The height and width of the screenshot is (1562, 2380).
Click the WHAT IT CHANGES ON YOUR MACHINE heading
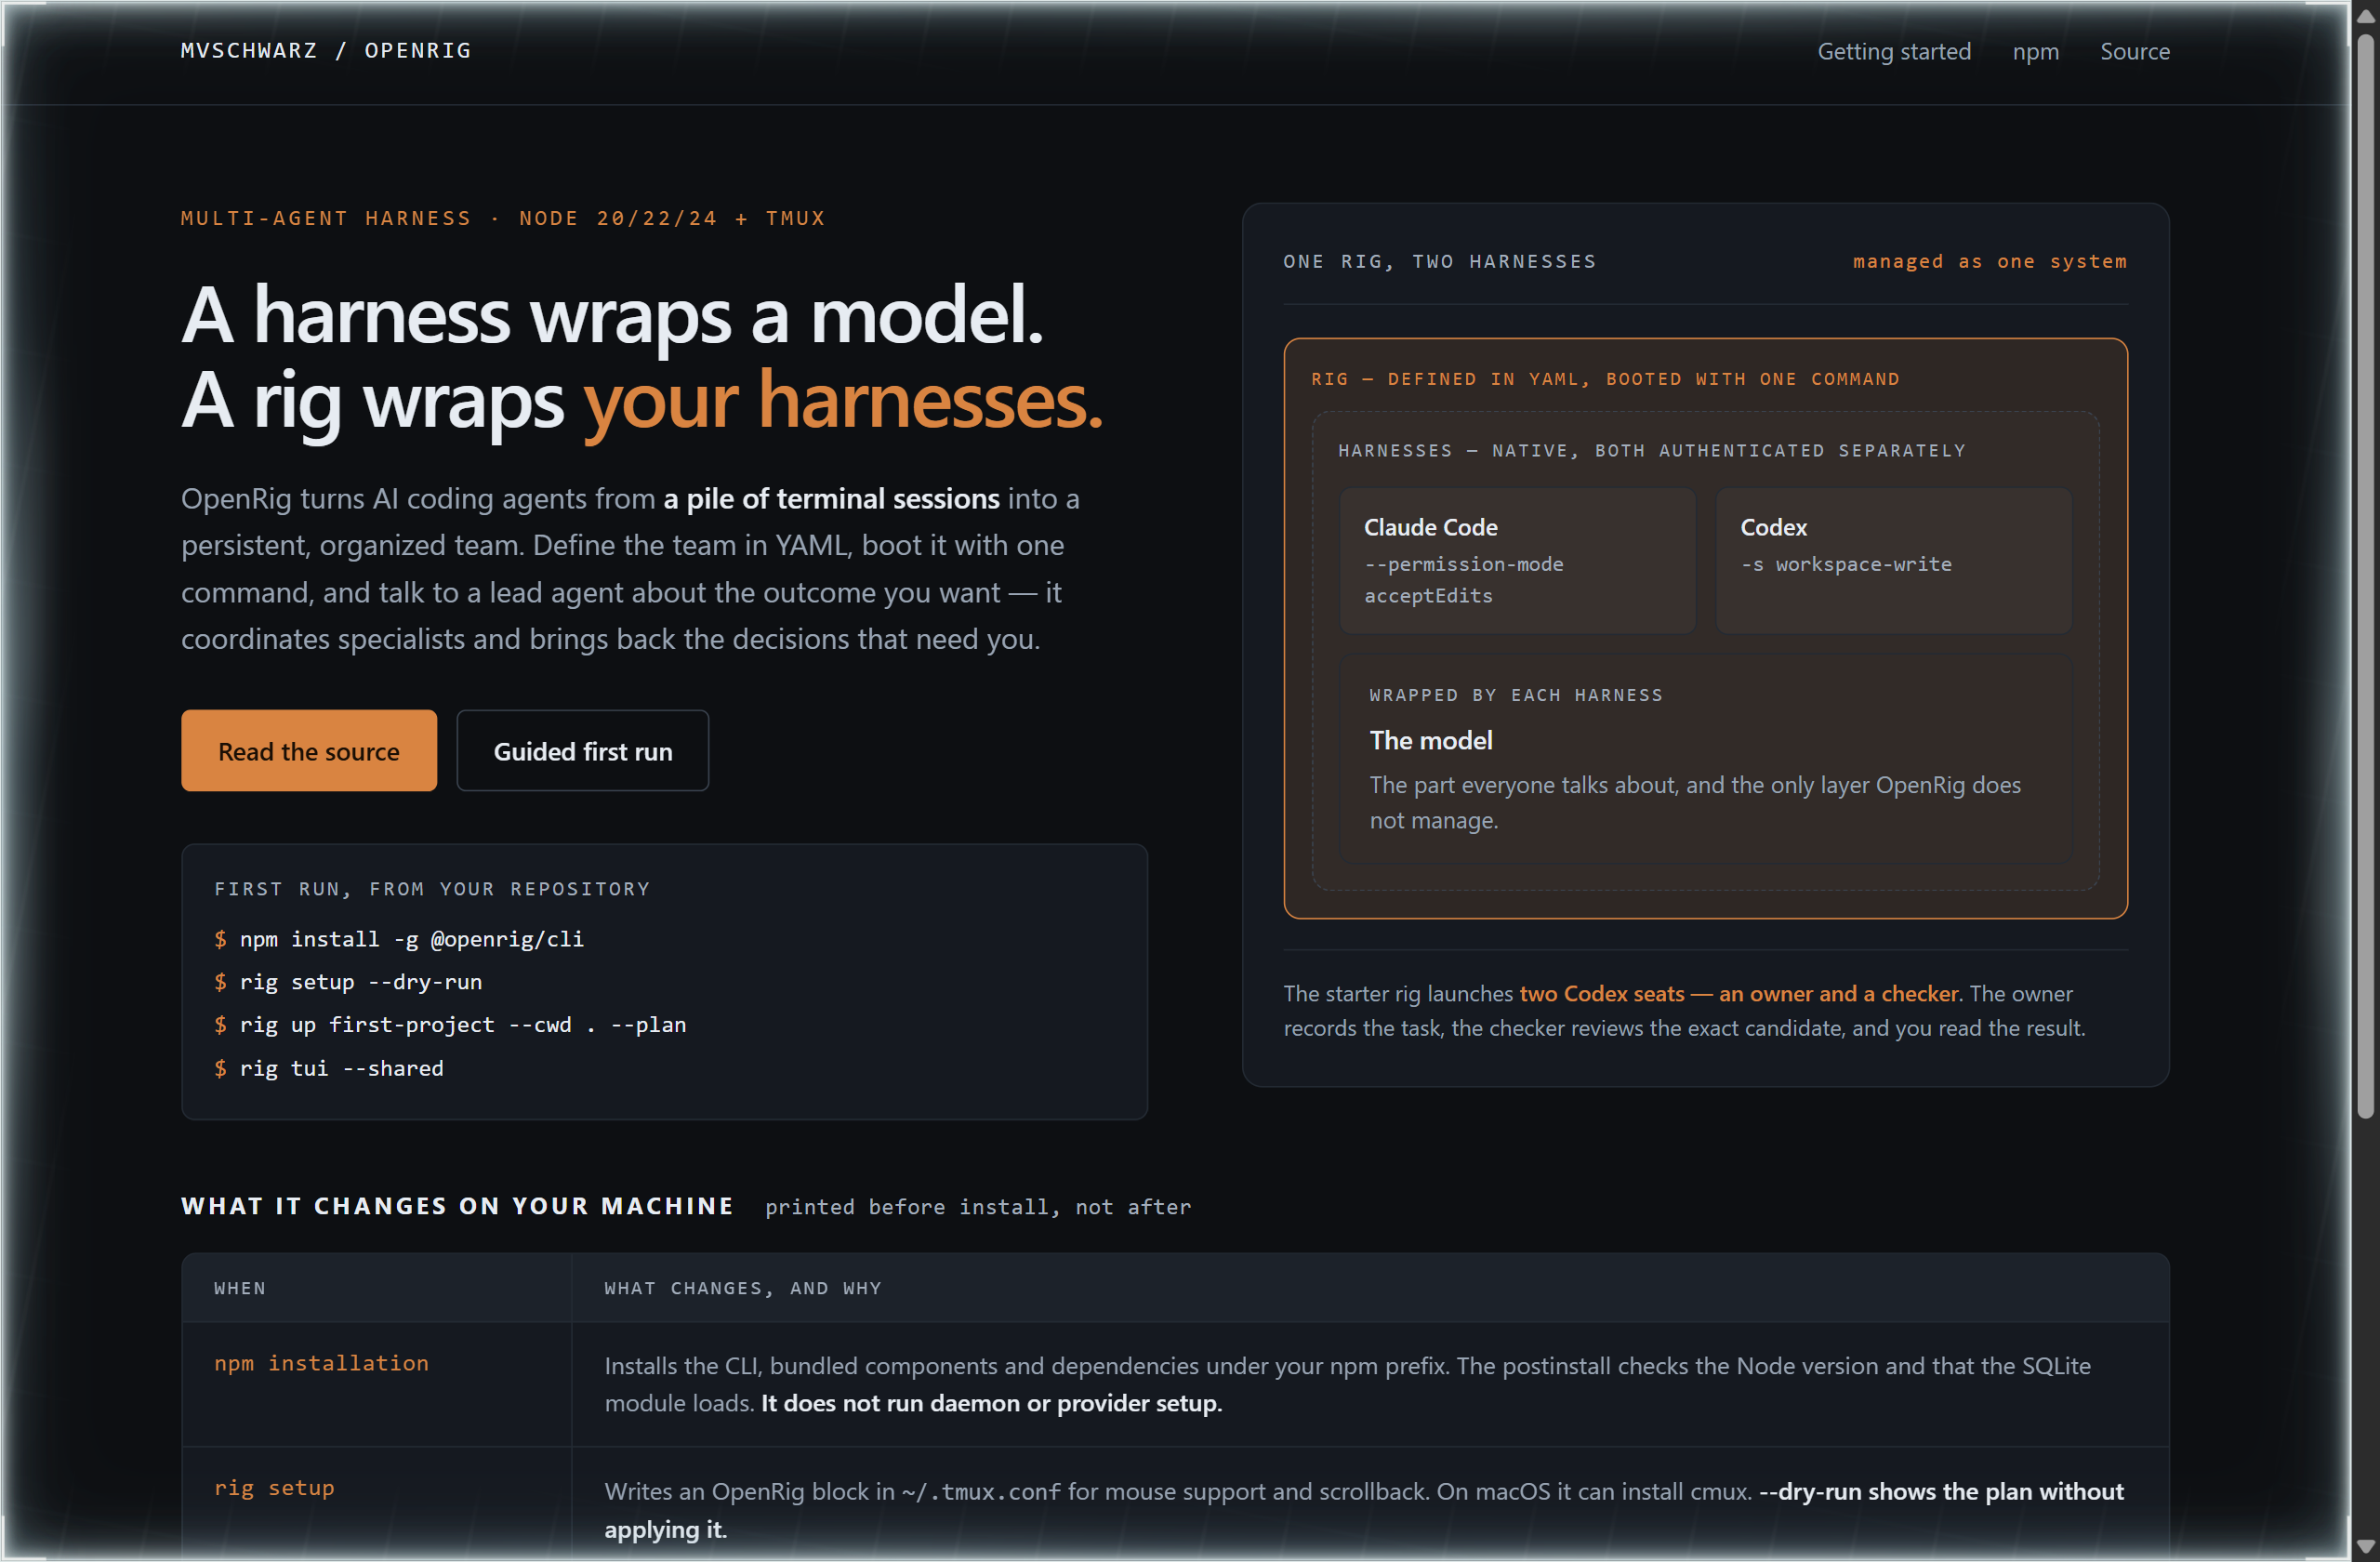pyautogui.click(x=457, y=1206)
